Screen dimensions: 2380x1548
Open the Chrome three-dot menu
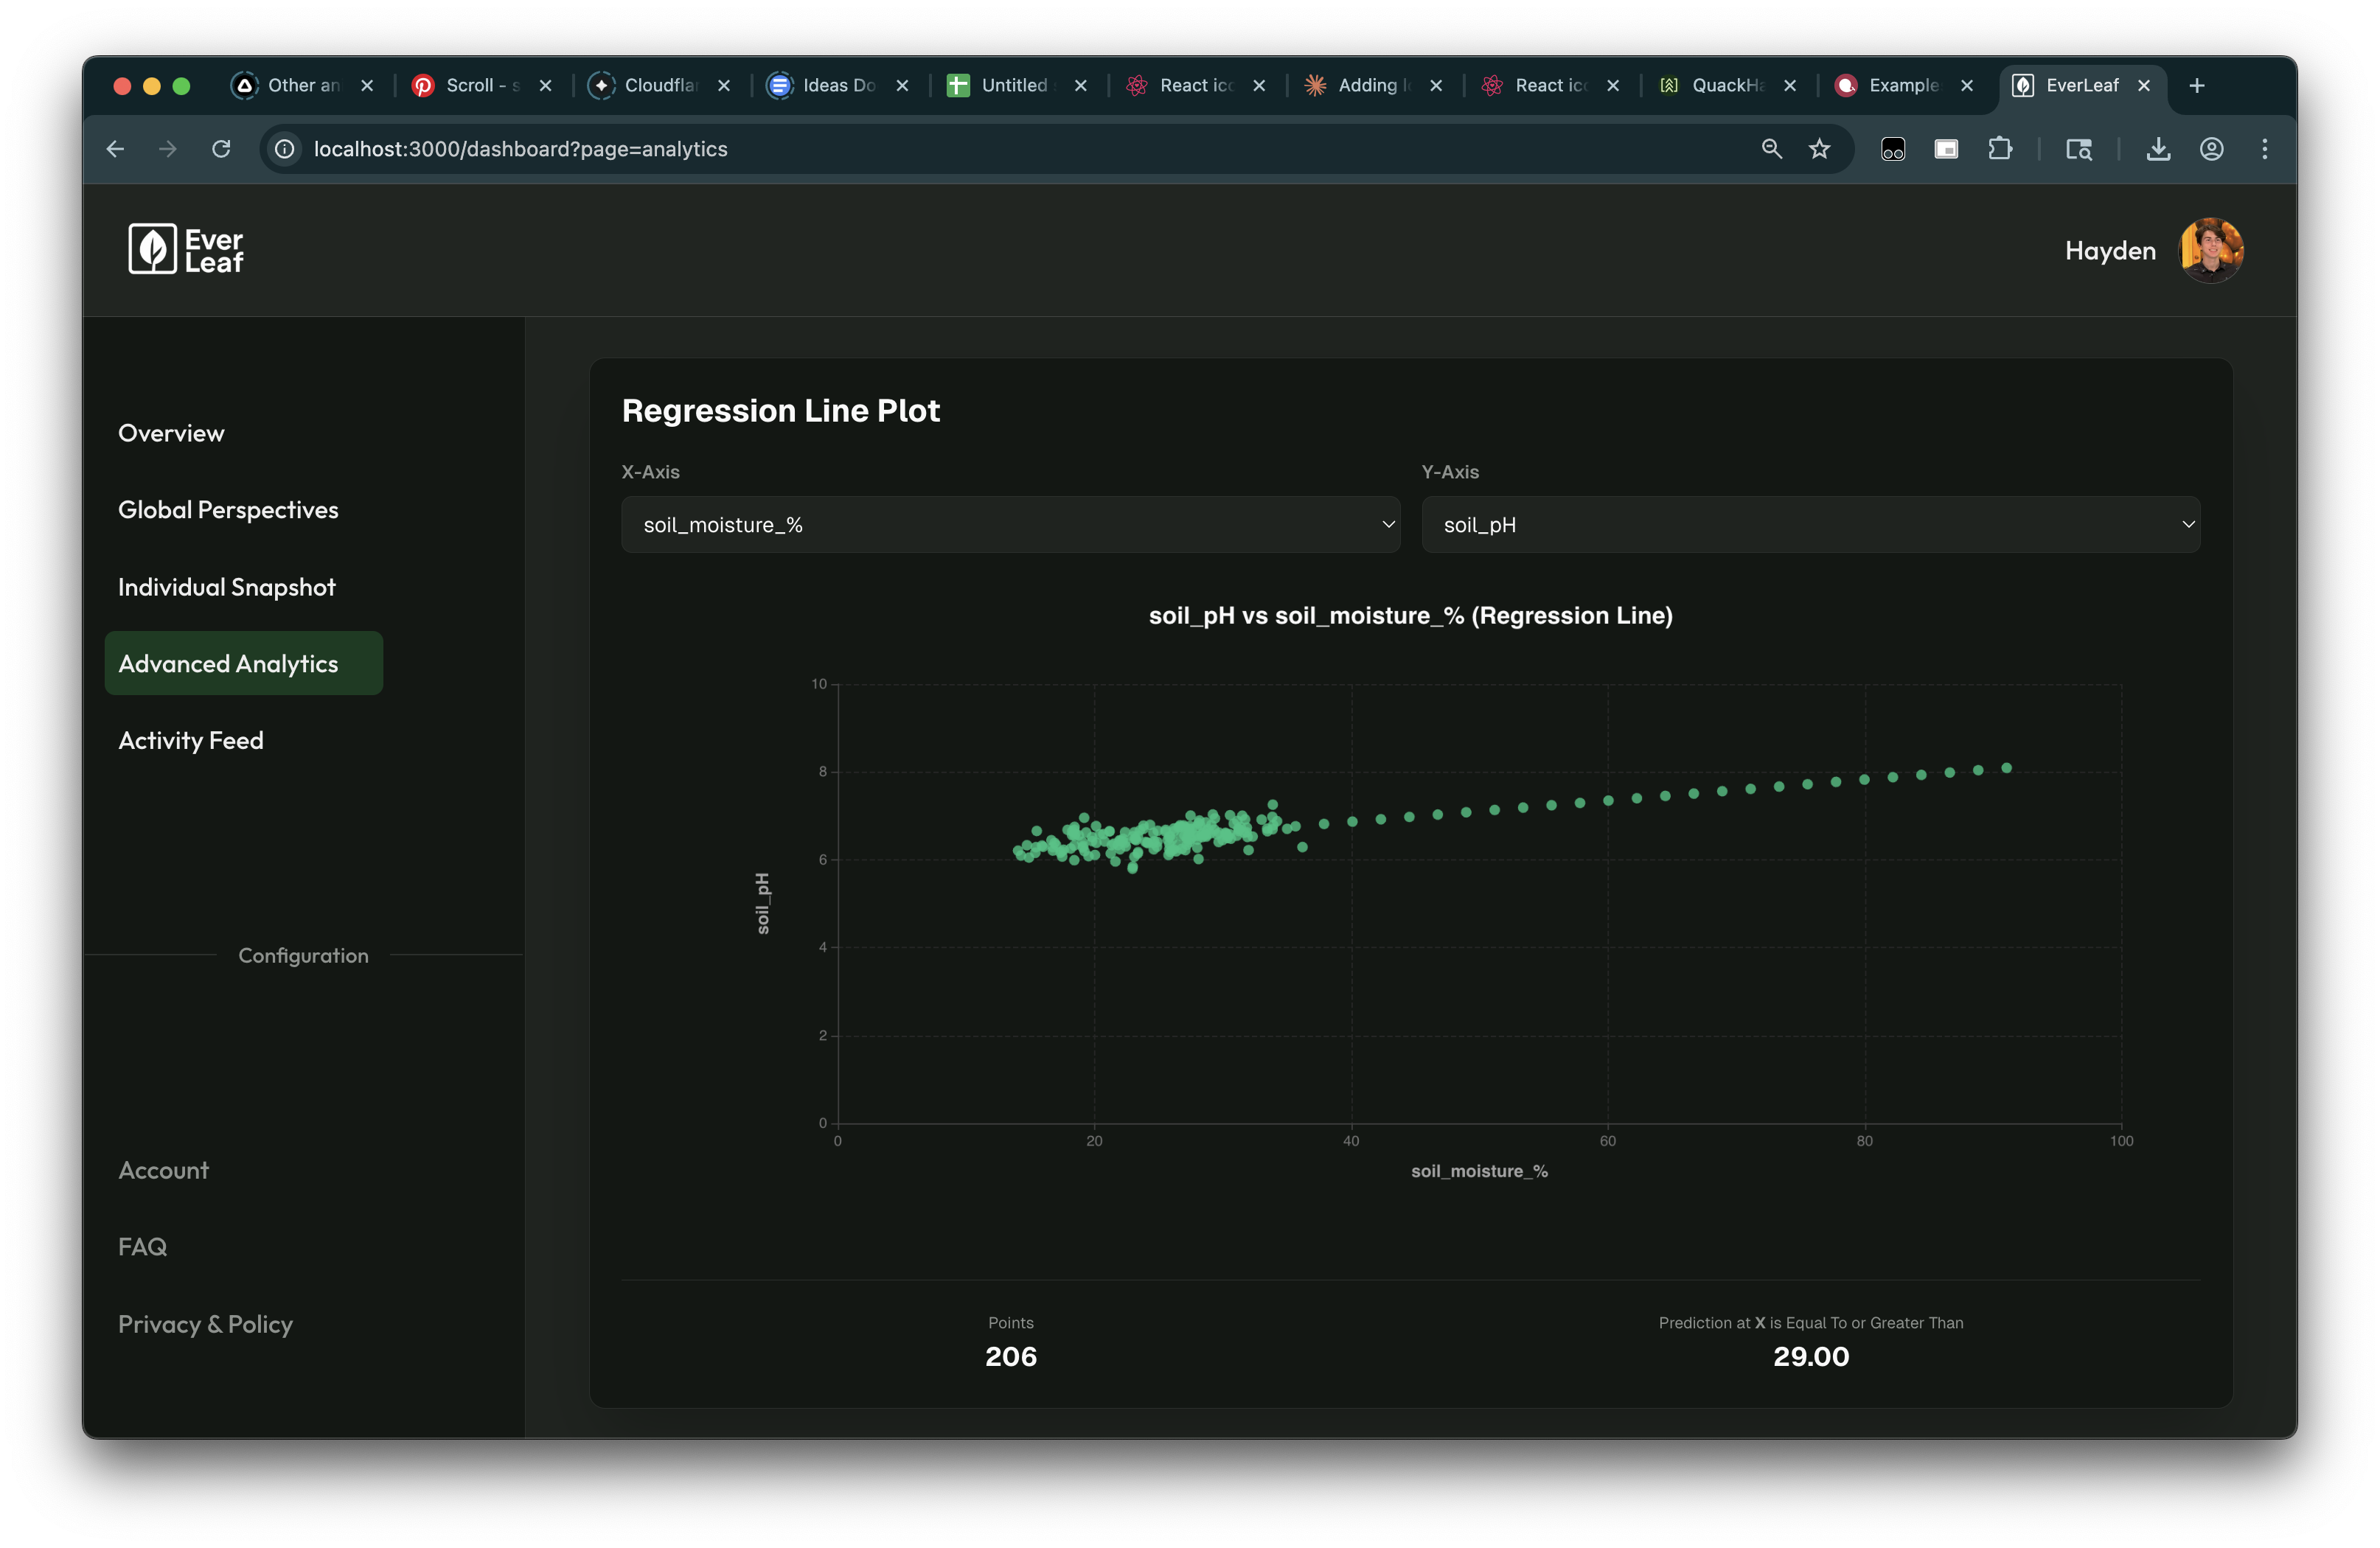coord(2264,149)
